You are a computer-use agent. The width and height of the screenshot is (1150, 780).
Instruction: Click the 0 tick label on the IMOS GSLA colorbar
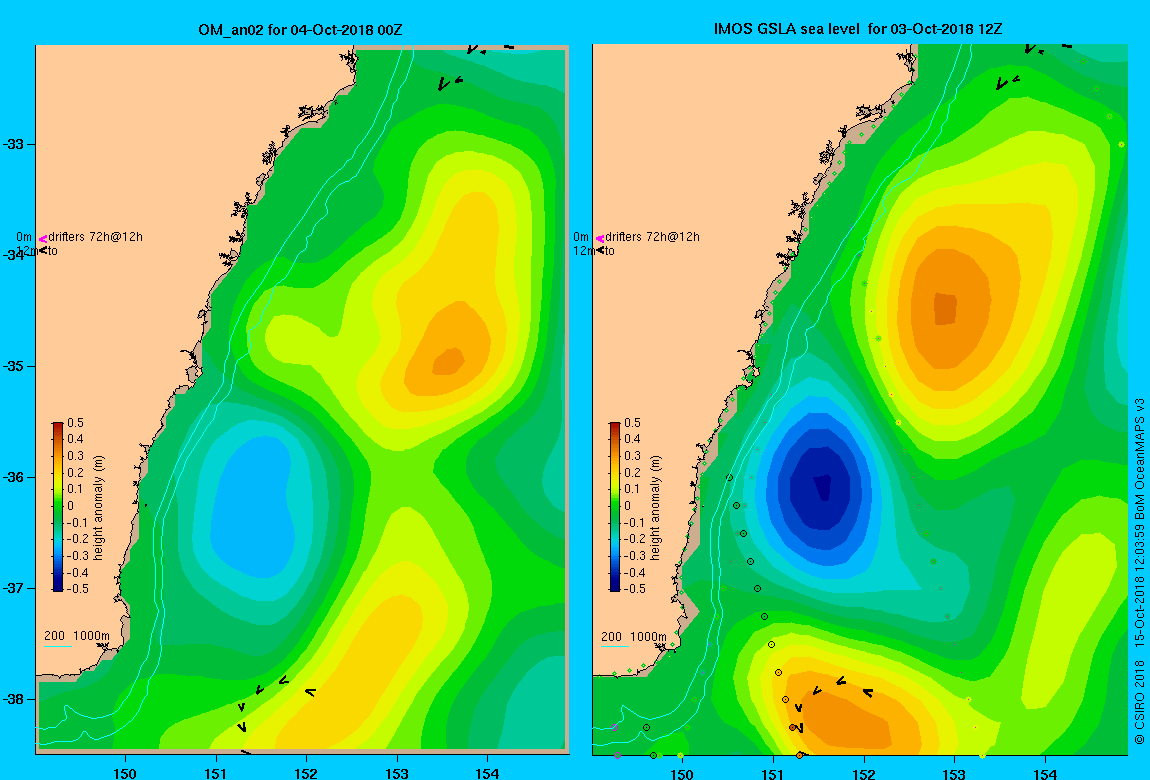[x=628, y=506]
